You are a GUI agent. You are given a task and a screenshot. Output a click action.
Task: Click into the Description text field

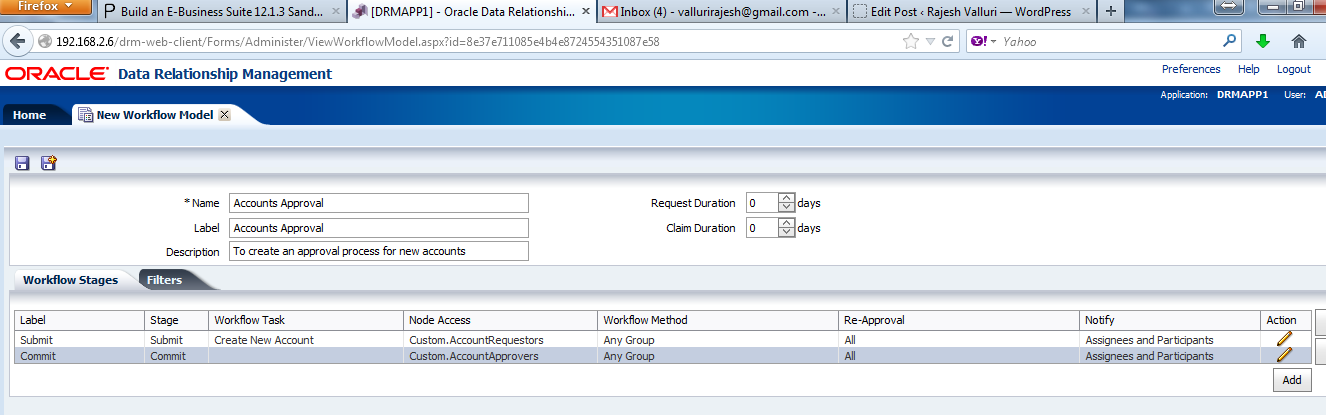click(378, 251)
